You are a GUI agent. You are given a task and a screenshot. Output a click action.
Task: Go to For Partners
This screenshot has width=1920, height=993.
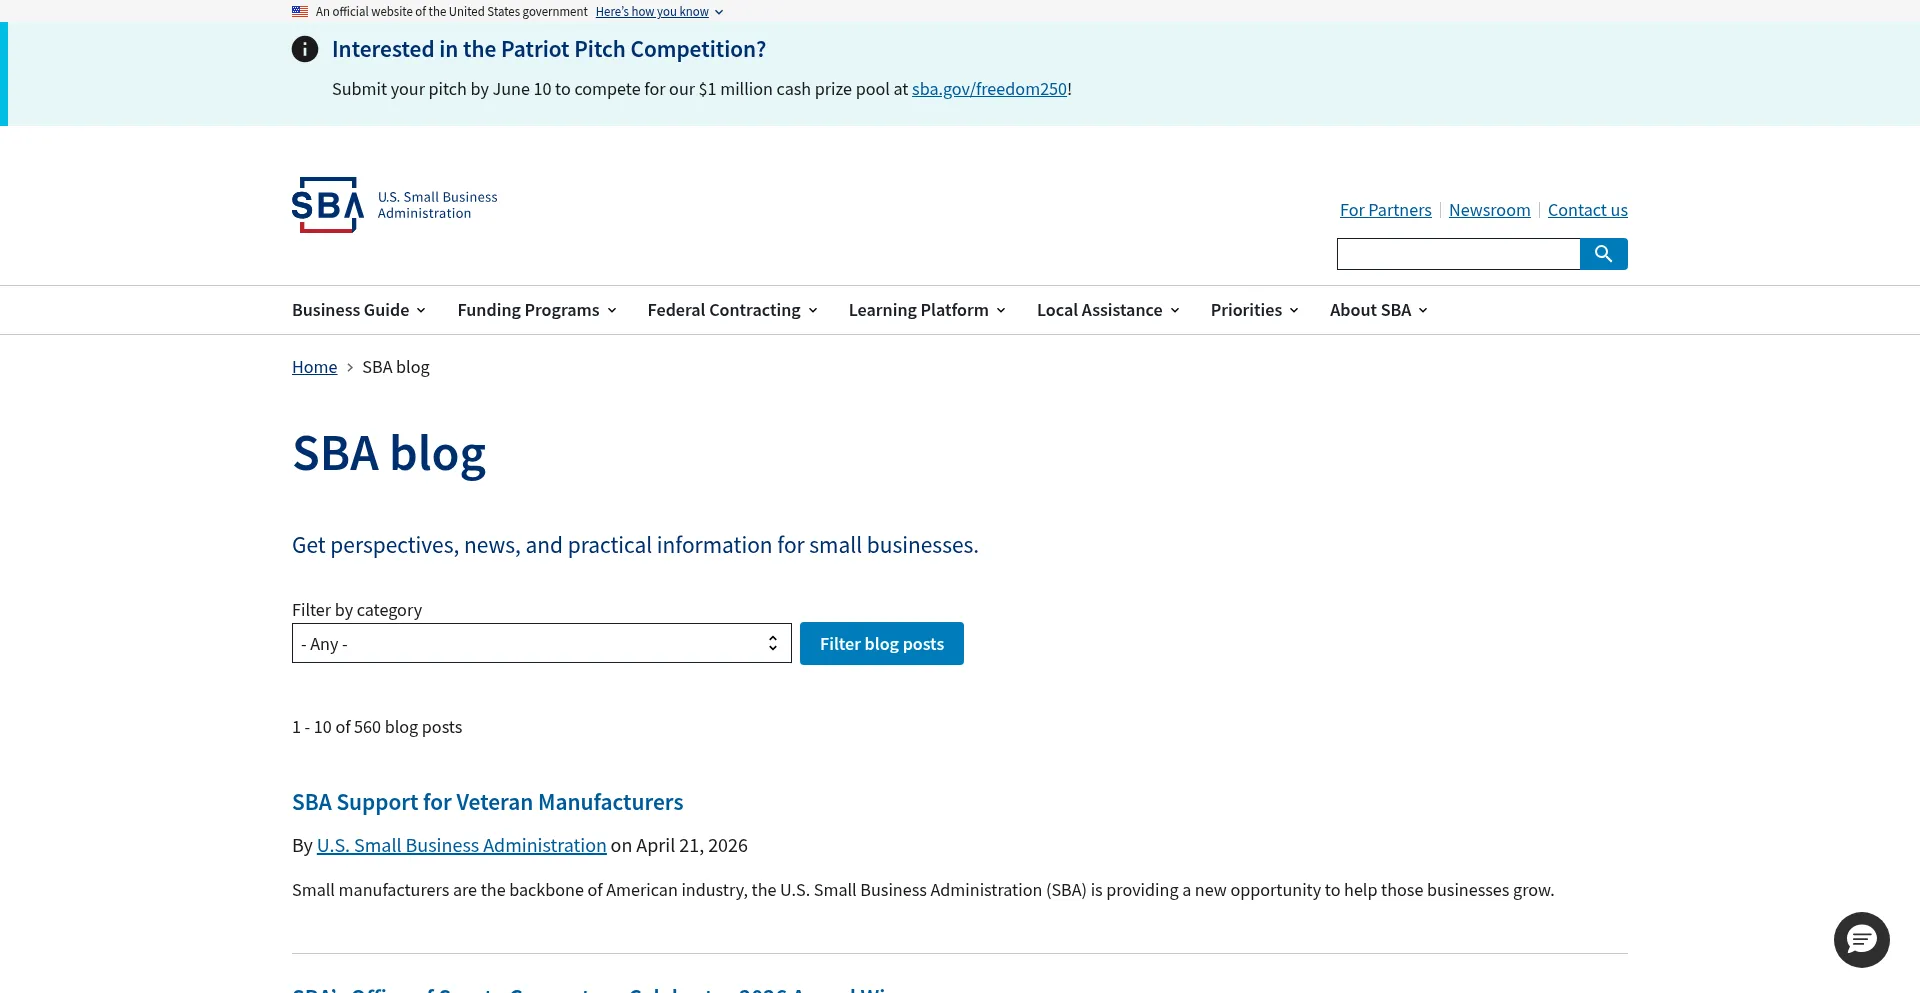(x=1385, y=210)
